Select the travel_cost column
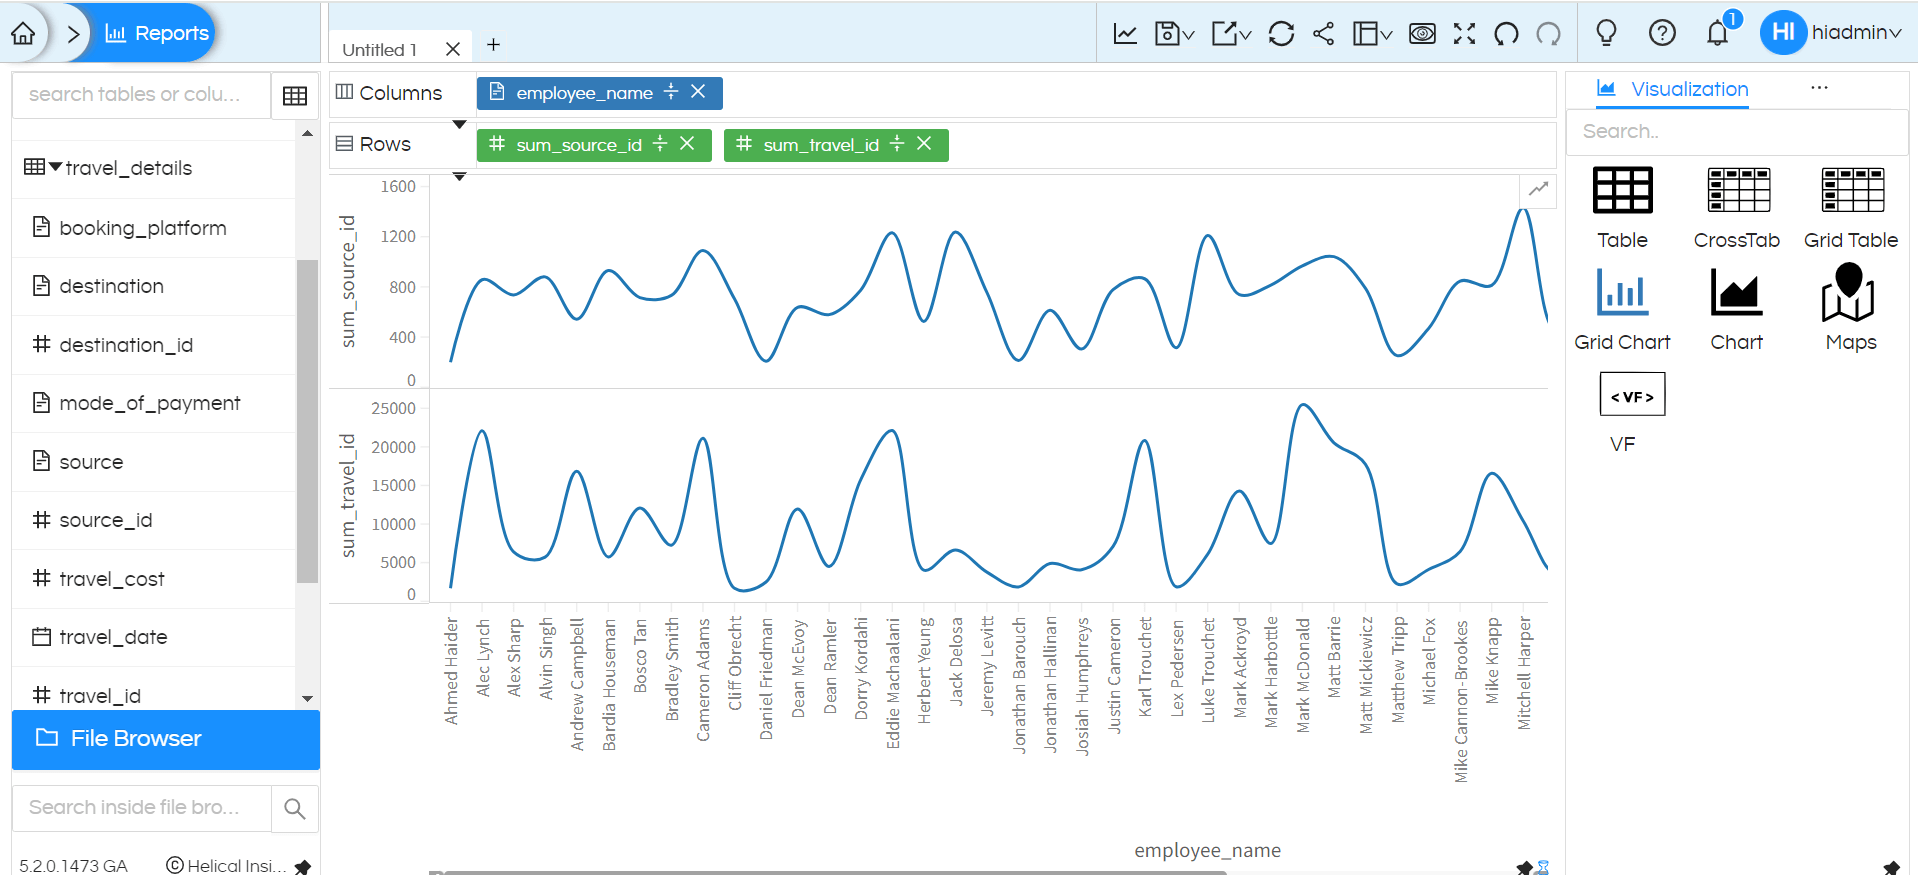 pos(111,579)
